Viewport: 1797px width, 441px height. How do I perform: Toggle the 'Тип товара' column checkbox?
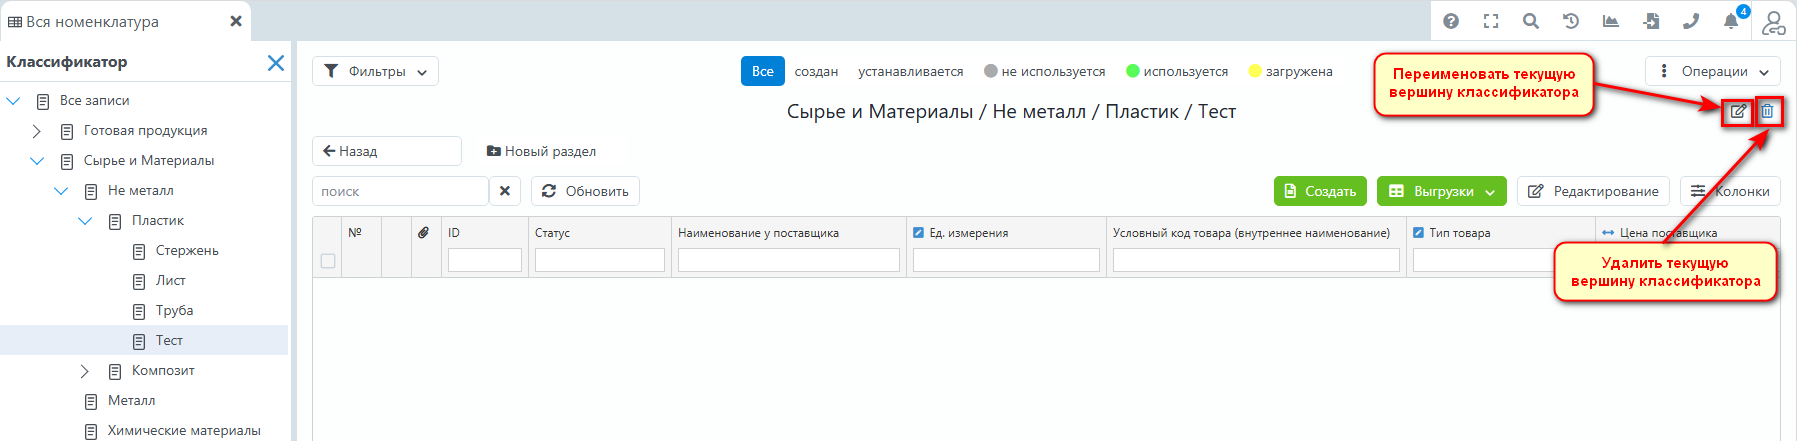pyautogui.click(x=1418, y=233)
